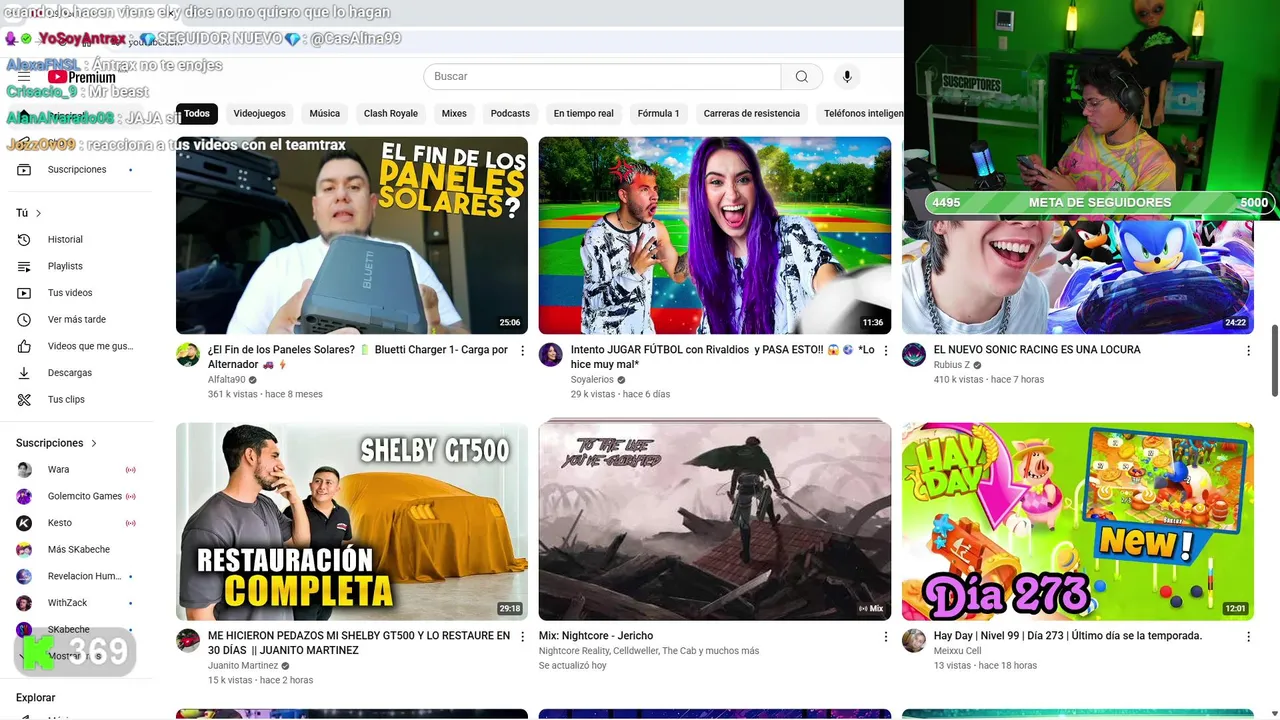
Task: Open options menu for Nightcore Jericho mix
Action: click(x=885, y=636)
